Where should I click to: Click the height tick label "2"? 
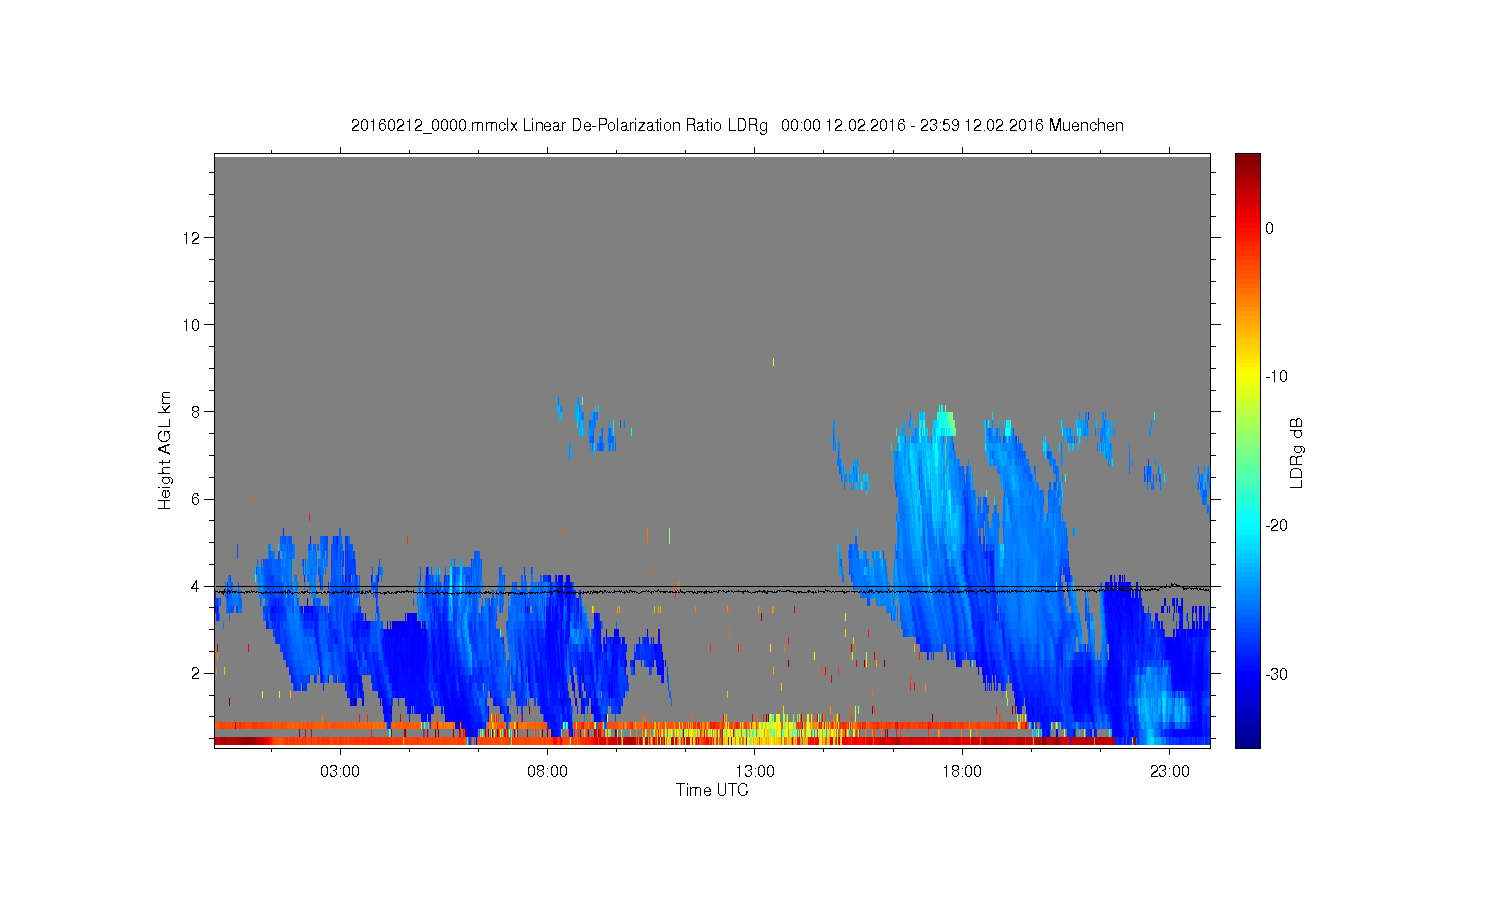click(x=197, y=673)
